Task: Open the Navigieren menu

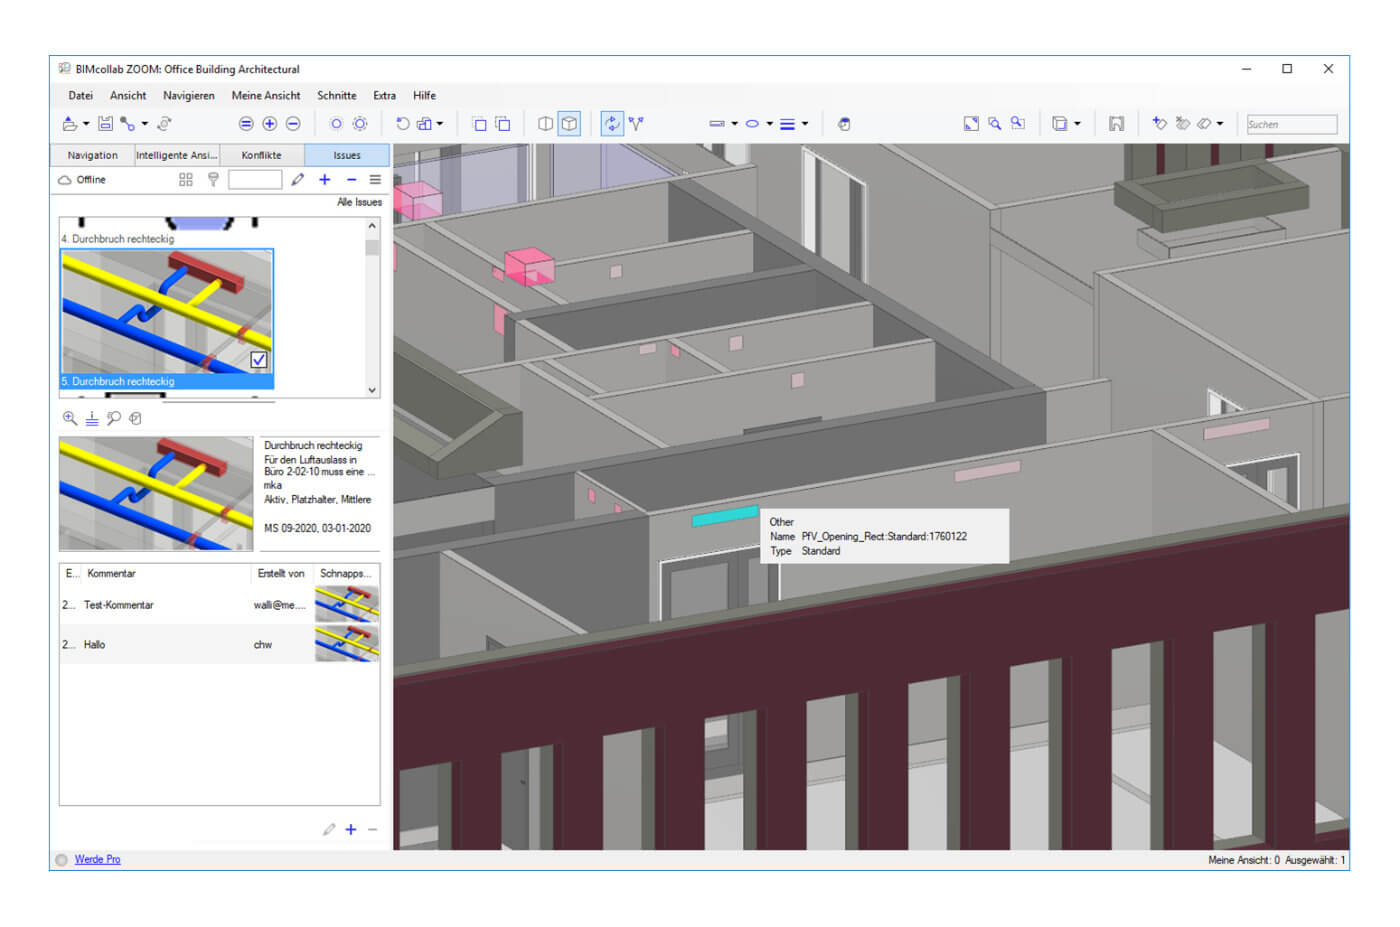Action: 189,95
